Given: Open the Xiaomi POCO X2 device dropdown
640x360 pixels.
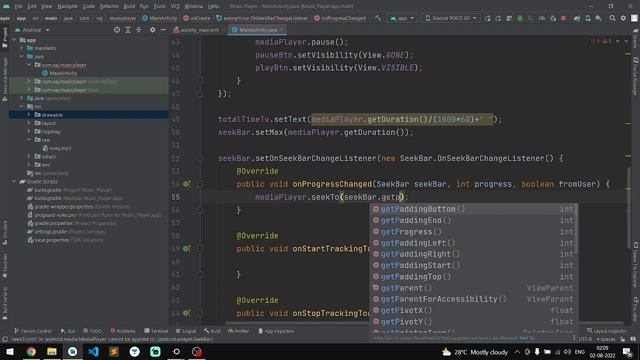Looking at the screenshot, I should 451,18.
